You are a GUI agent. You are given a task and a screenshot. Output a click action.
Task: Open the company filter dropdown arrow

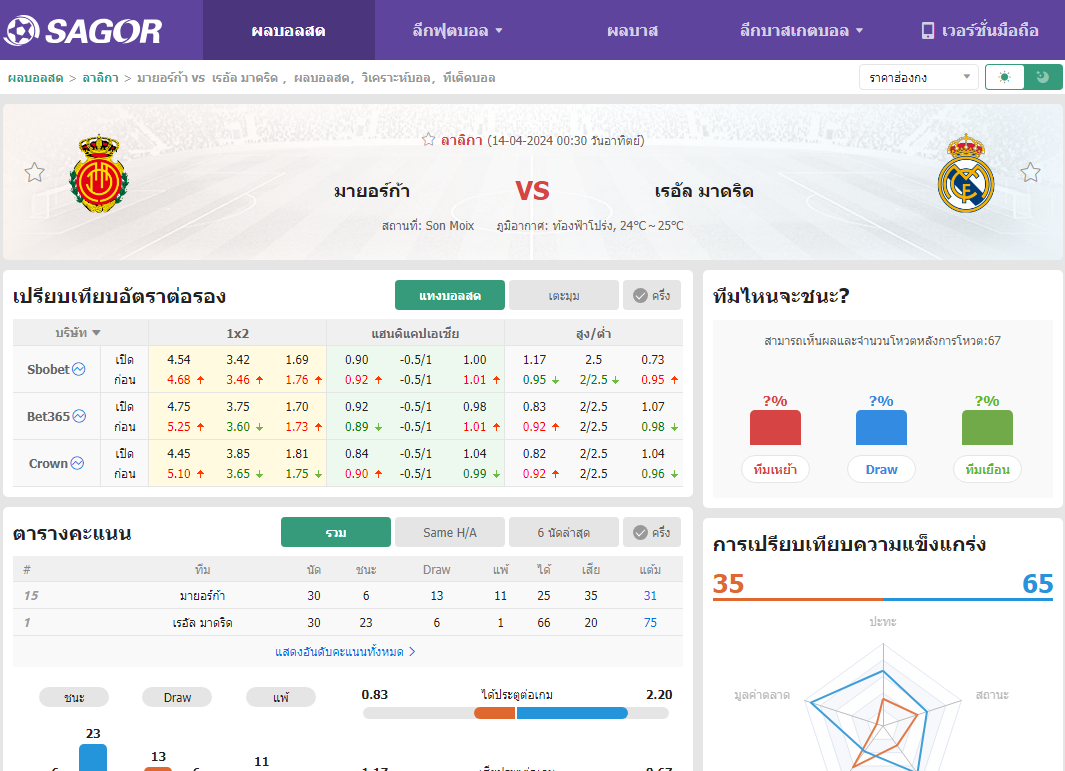coord(96,333)
